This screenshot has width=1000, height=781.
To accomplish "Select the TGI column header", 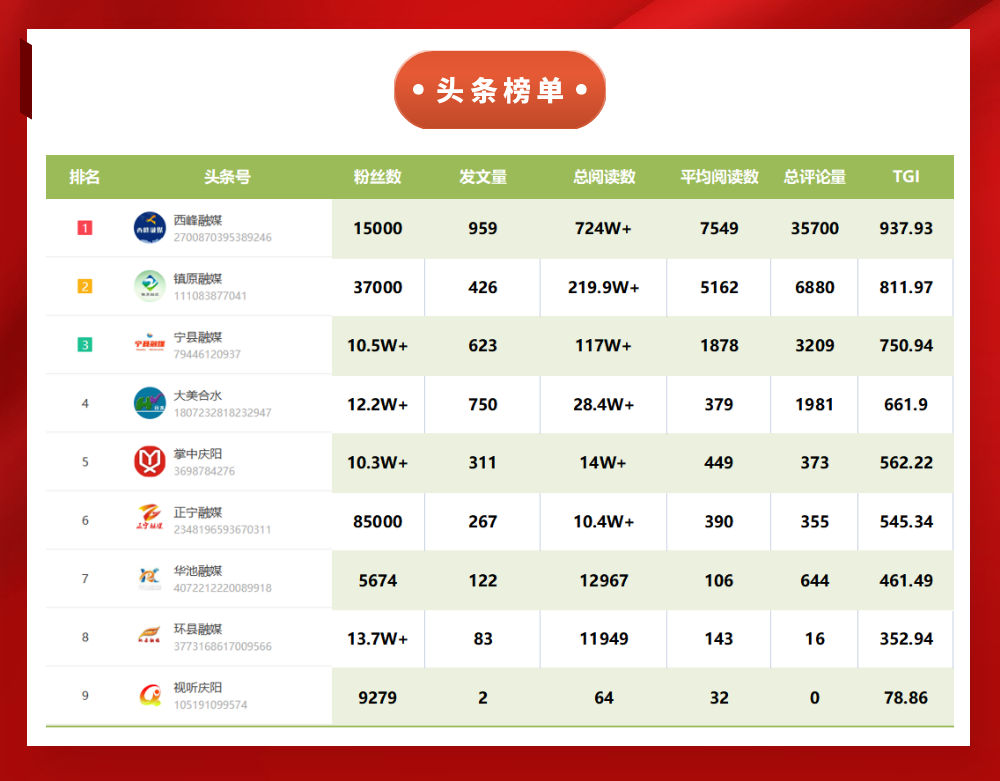I will click(906, 177).
